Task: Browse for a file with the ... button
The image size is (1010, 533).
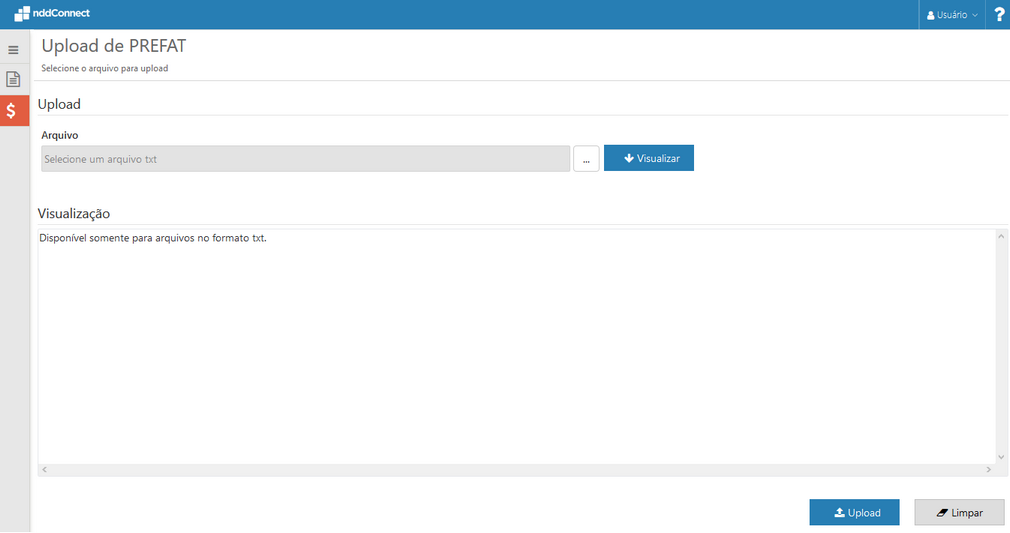Action: (x=586, y=159)
